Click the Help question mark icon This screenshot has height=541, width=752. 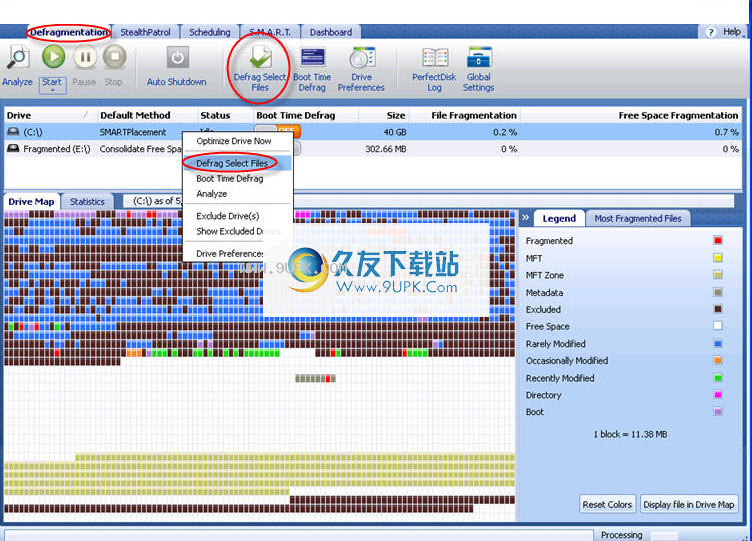711,32
